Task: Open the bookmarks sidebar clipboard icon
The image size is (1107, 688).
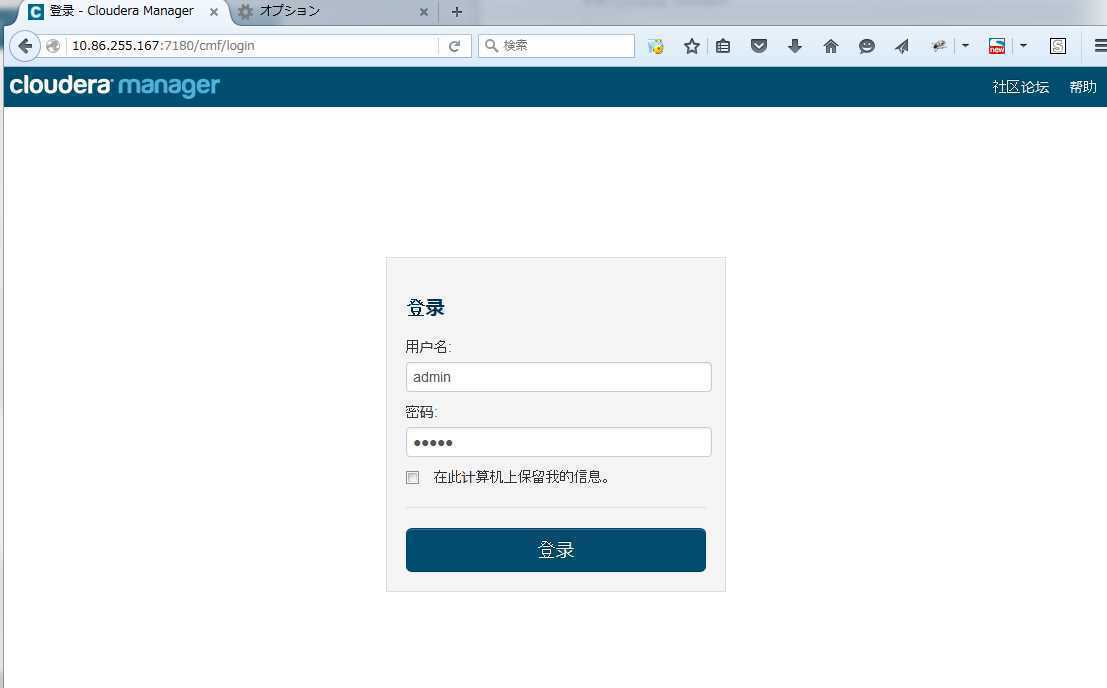Action: (723, 45)
